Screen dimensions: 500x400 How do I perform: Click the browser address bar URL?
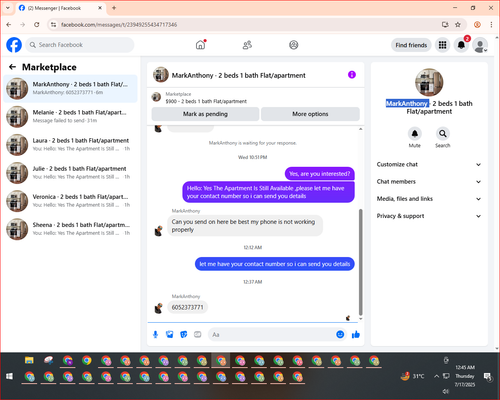click(x=119, y=25)
